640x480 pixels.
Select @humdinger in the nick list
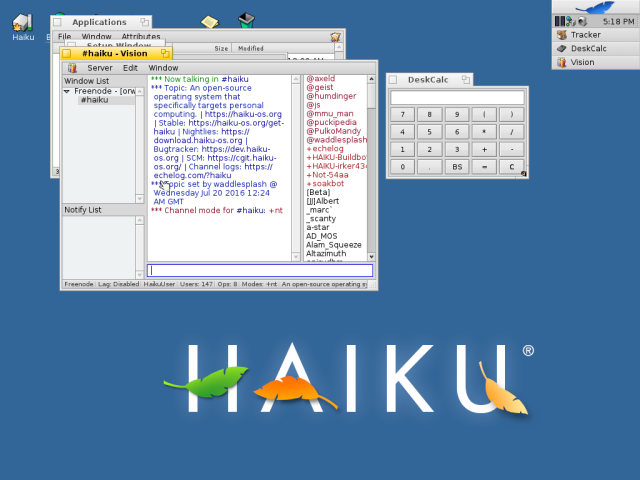point(331,96)
